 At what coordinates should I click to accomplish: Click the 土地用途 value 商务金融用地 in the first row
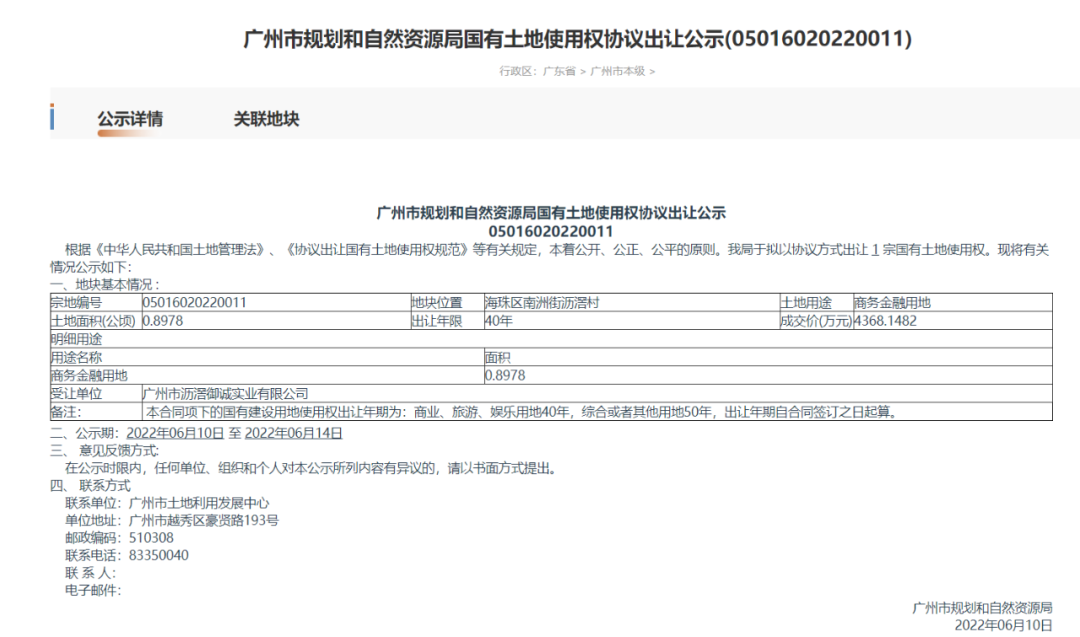(x=952, y=302)
